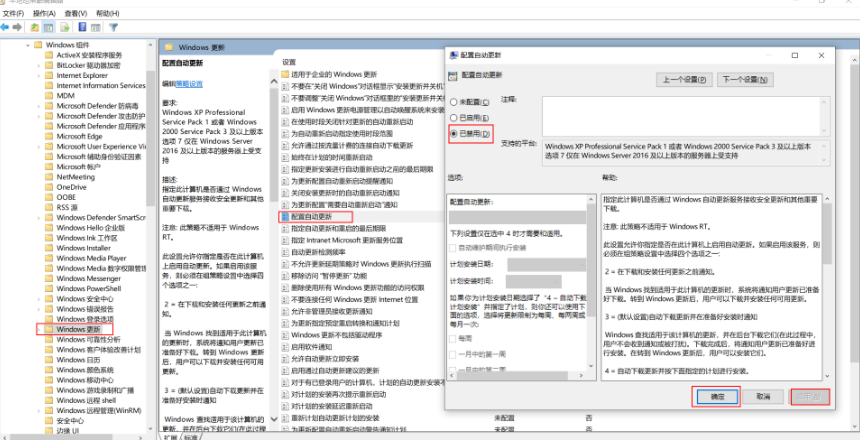Toggle the show/hide action pane icon
Screen dimensions: 860x440
pos(95,27)
